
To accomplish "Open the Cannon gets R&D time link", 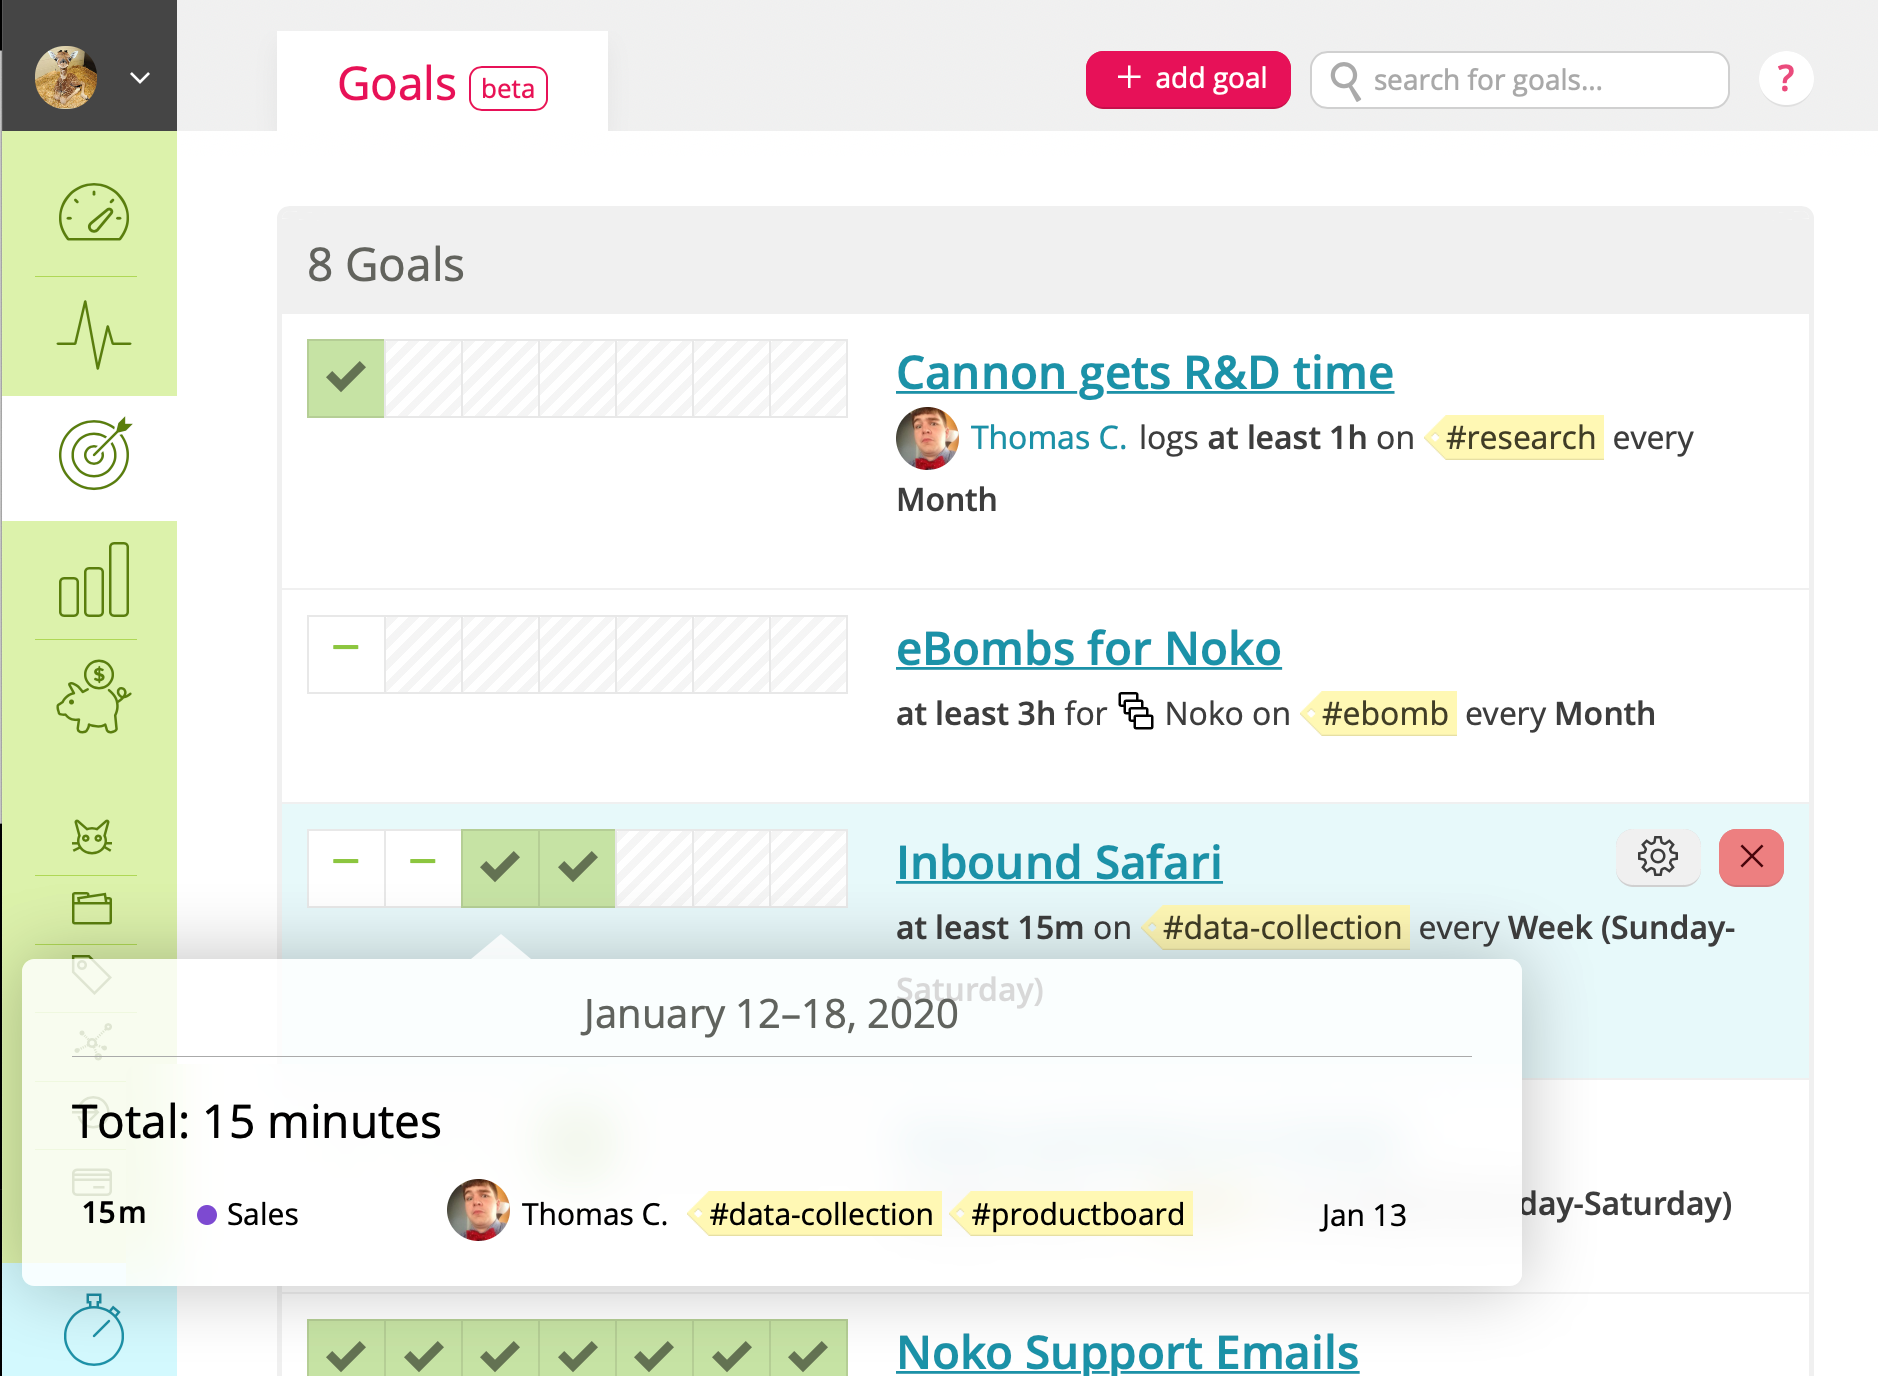I will [1145, 373].
